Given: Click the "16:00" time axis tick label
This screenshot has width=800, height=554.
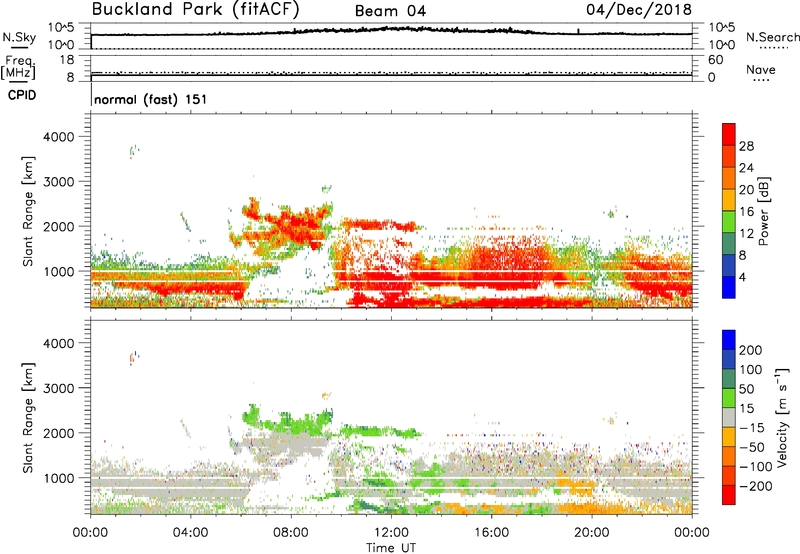Looking at the screenshot, I should (x=491, y=533).
